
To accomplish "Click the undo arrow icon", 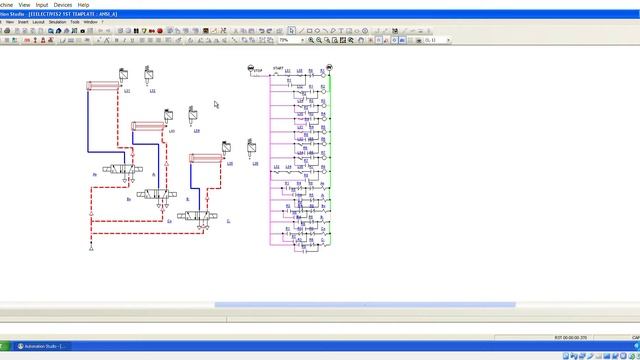I will click(261, 31).
